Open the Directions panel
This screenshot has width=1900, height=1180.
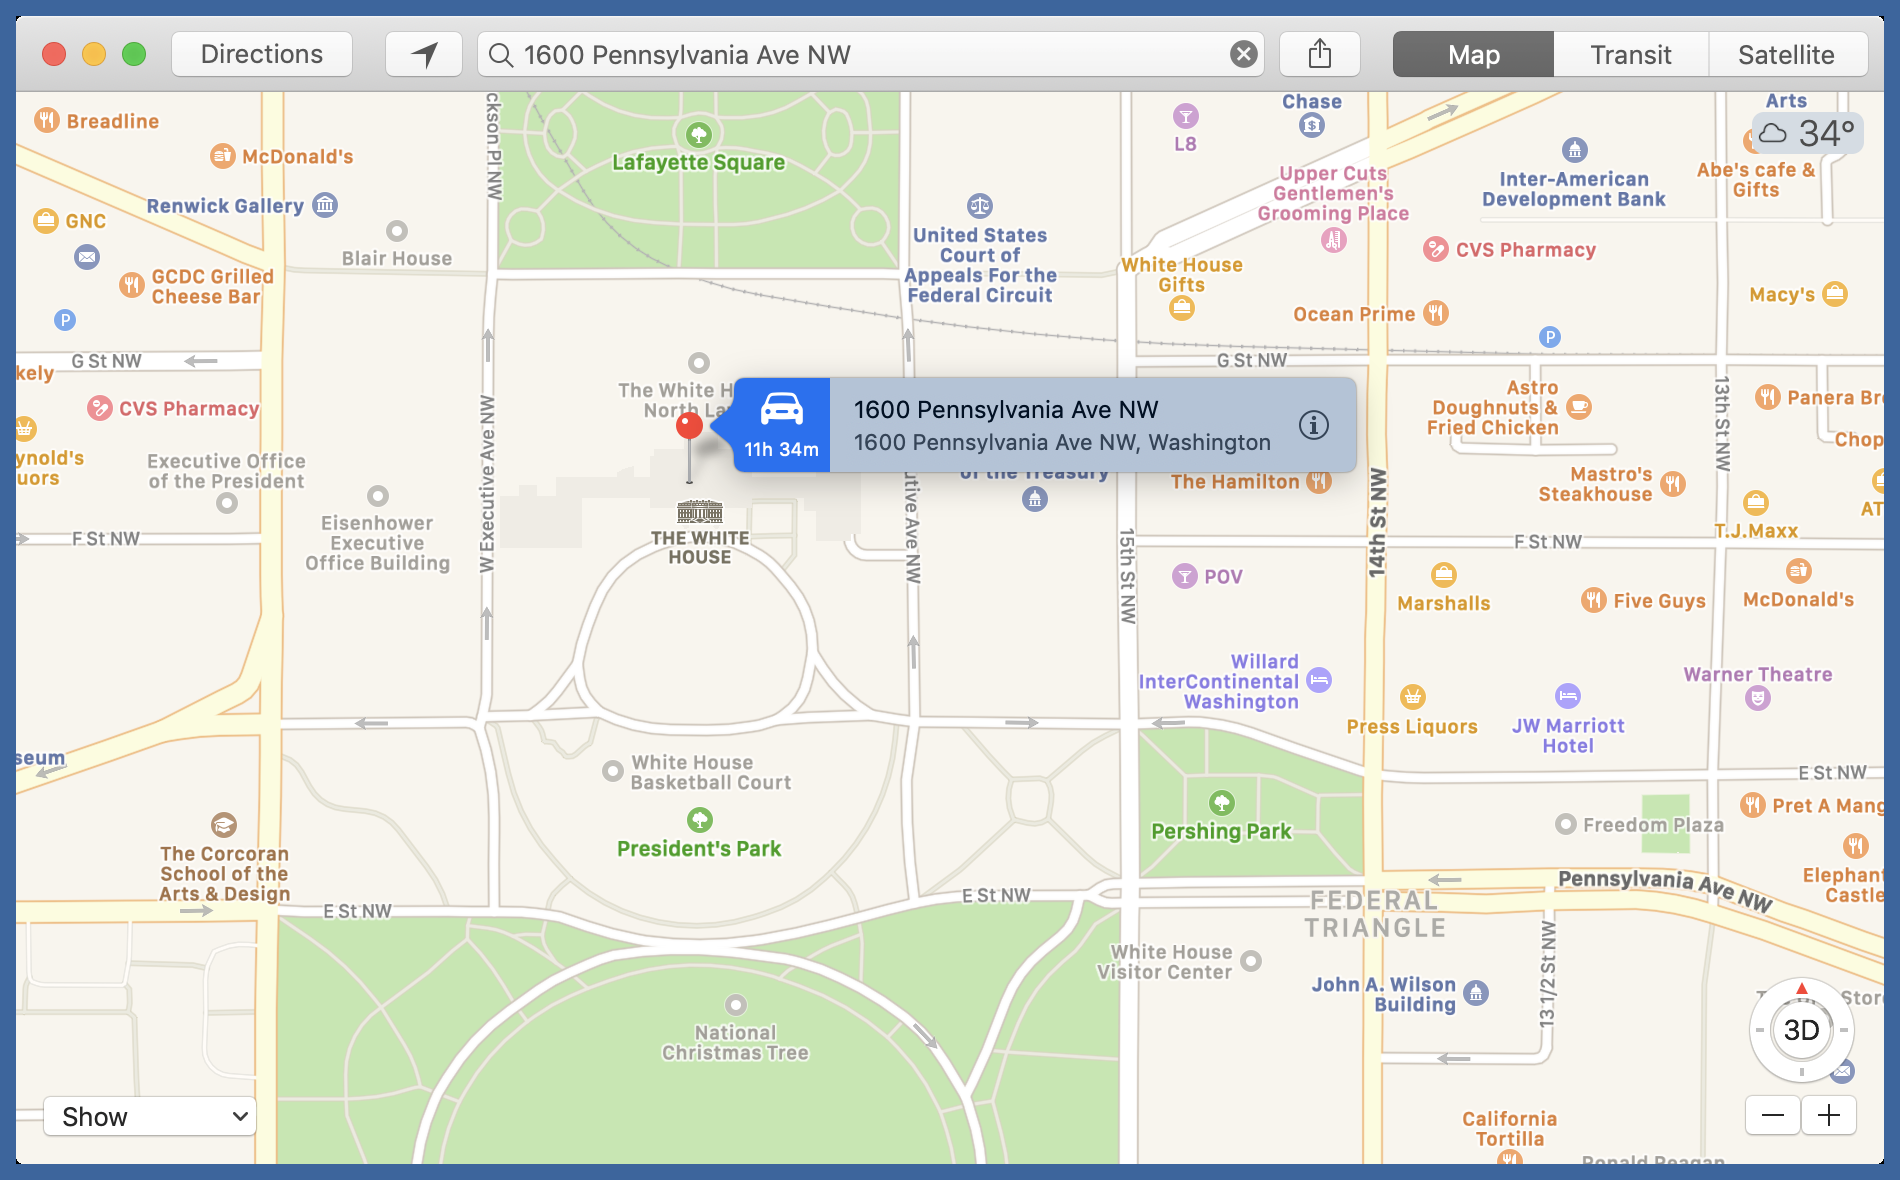[x=262, y=54]
